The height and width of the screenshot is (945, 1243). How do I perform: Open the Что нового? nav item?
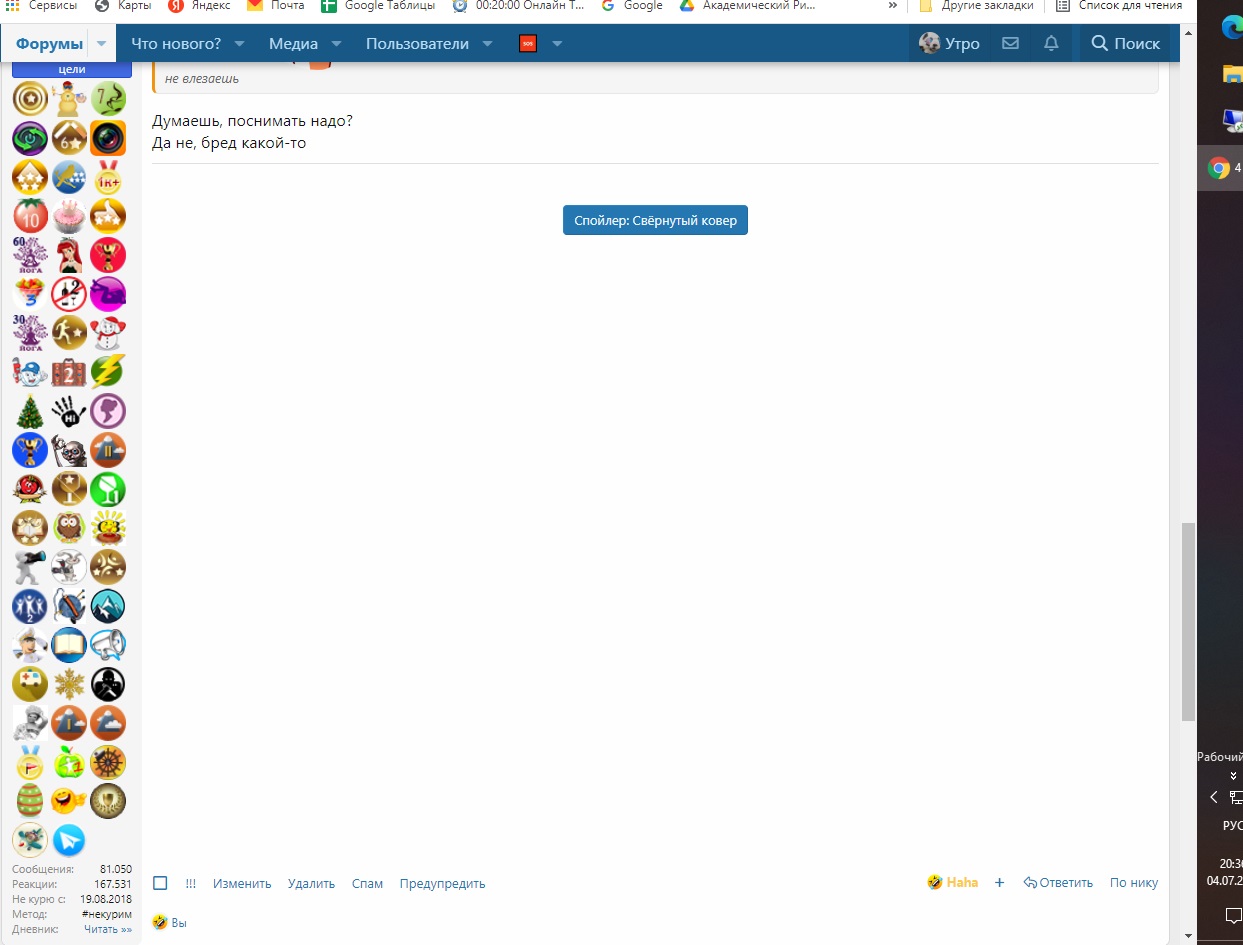point(176,44)
